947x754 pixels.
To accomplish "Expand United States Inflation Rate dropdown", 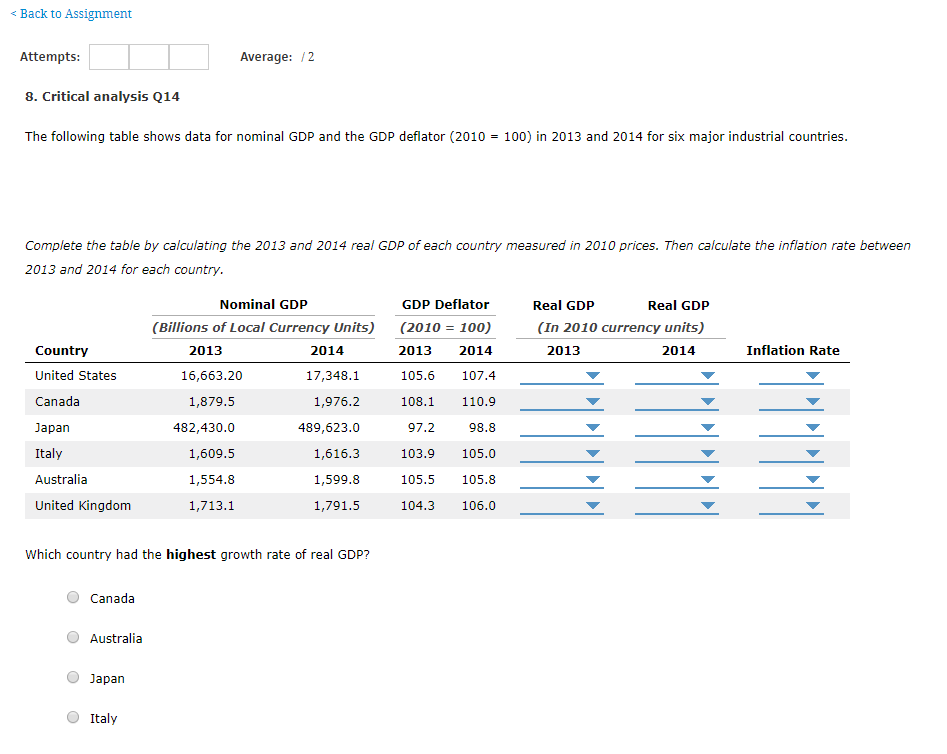I will point(792,376).
